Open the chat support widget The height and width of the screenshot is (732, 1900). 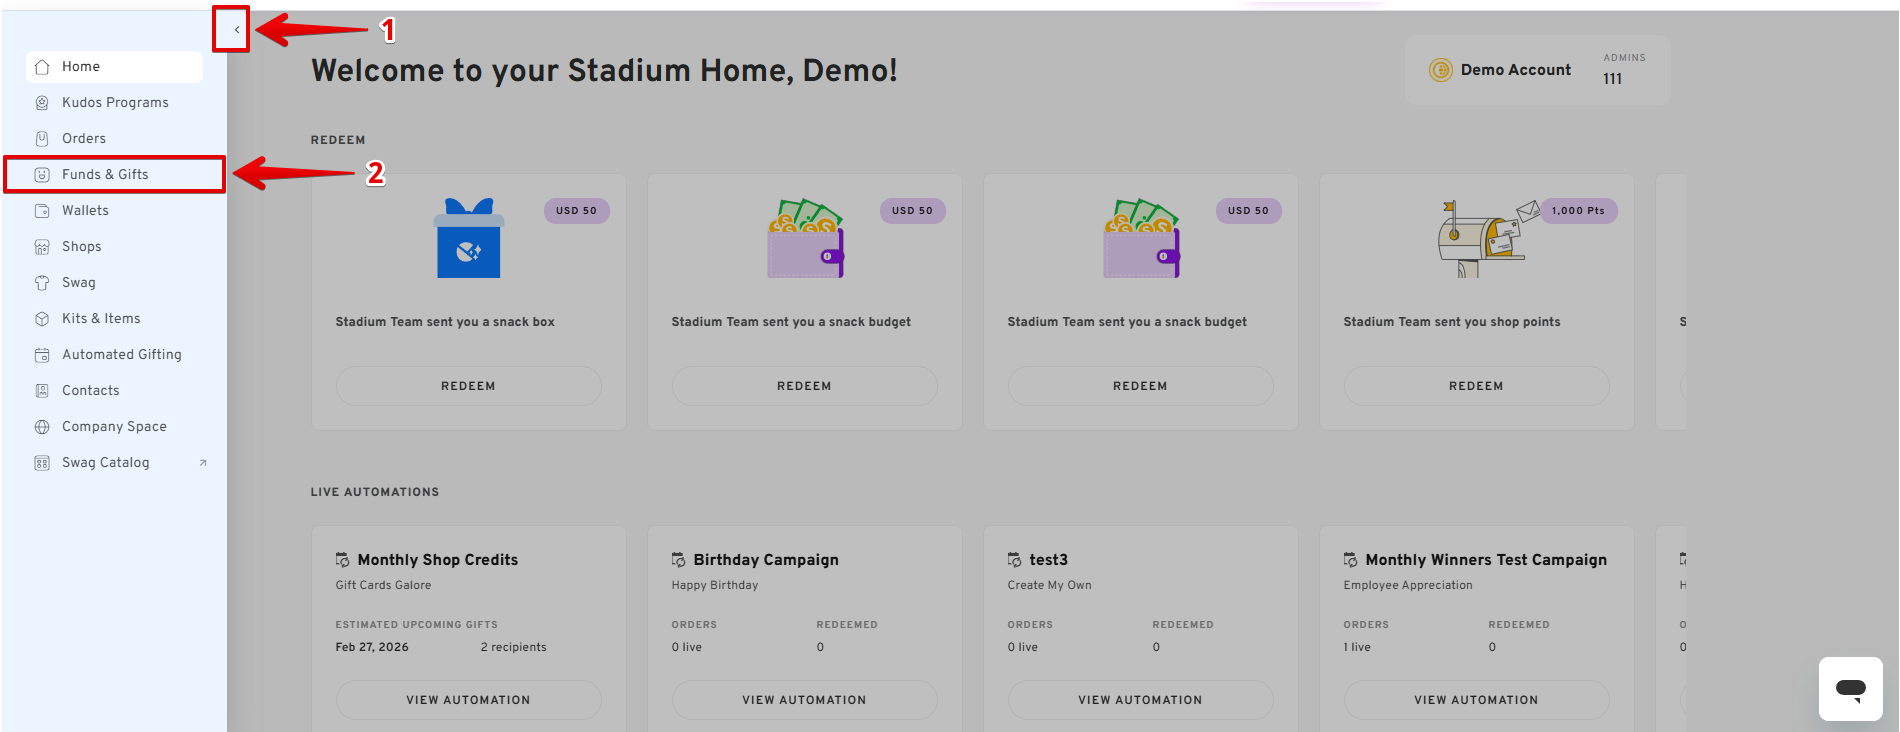click(1850, 688)
